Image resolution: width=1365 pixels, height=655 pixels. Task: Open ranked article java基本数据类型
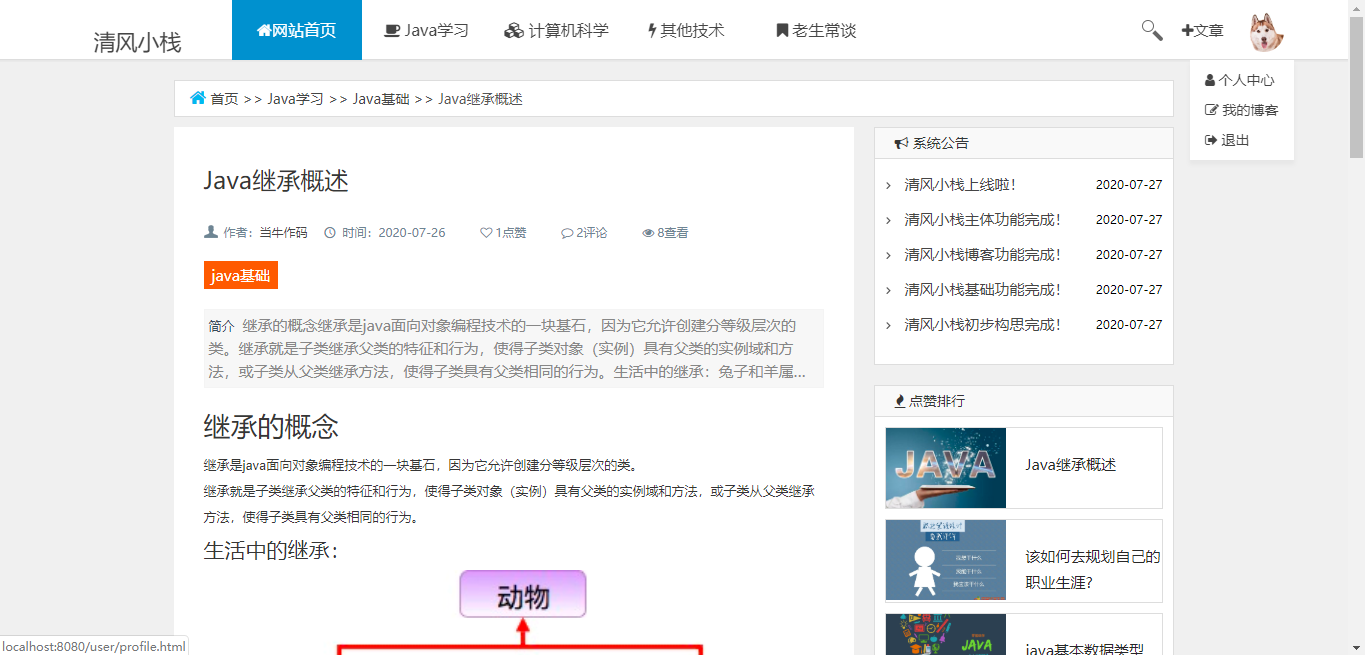click(1085, 650)
